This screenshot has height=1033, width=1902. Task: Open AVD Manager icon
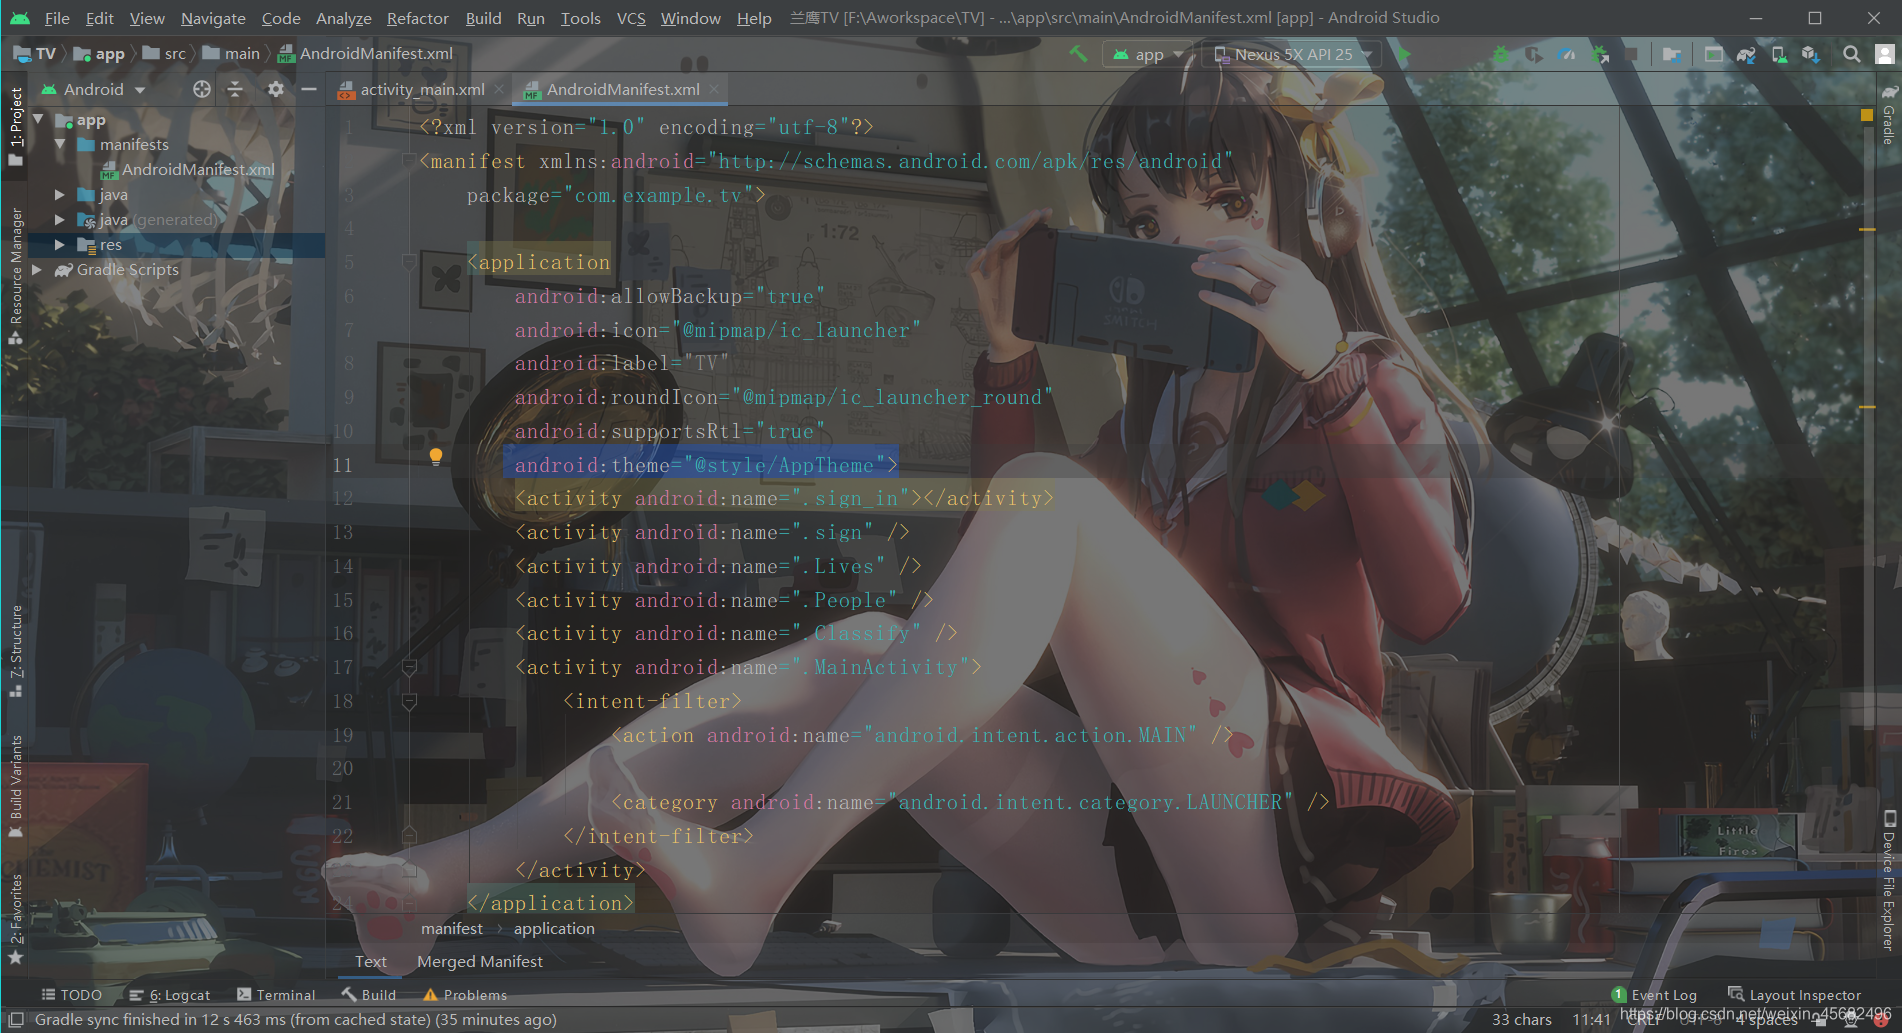click(1779, 54)
